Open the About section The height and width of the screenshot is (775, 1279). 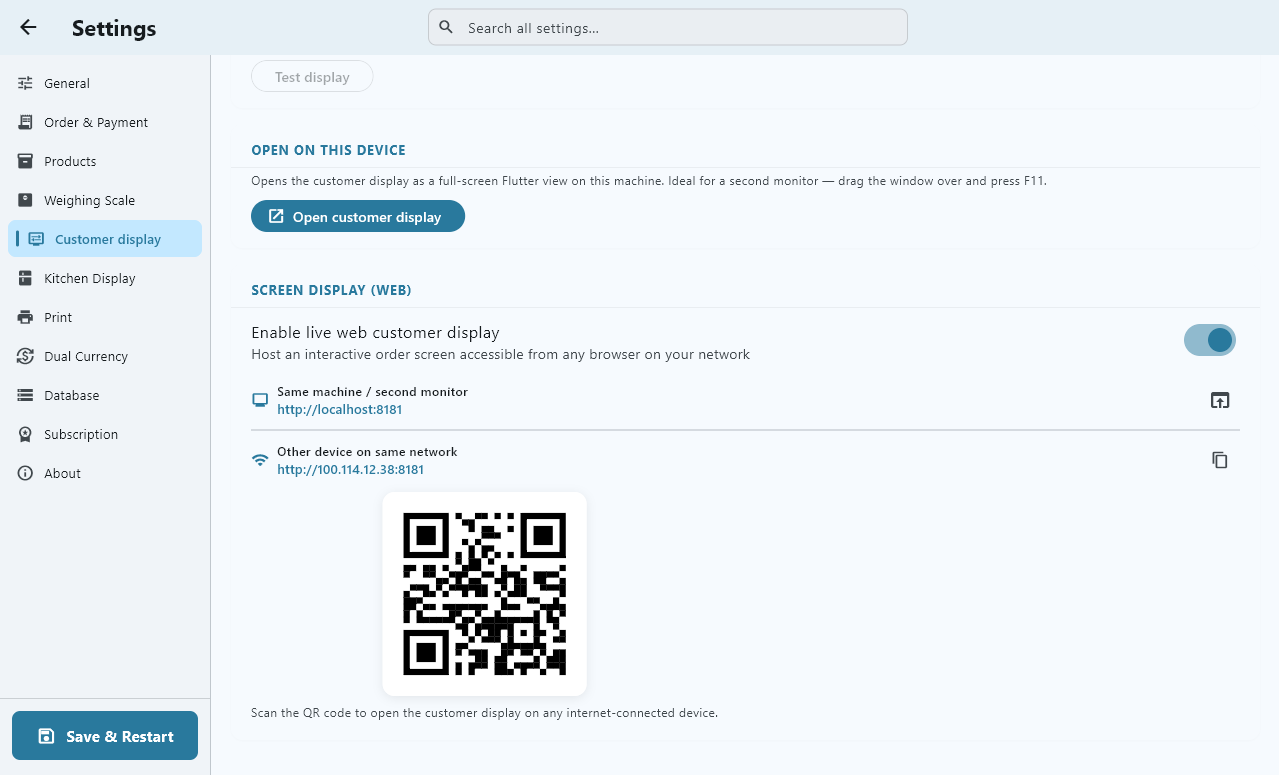[x=105, y=473]
